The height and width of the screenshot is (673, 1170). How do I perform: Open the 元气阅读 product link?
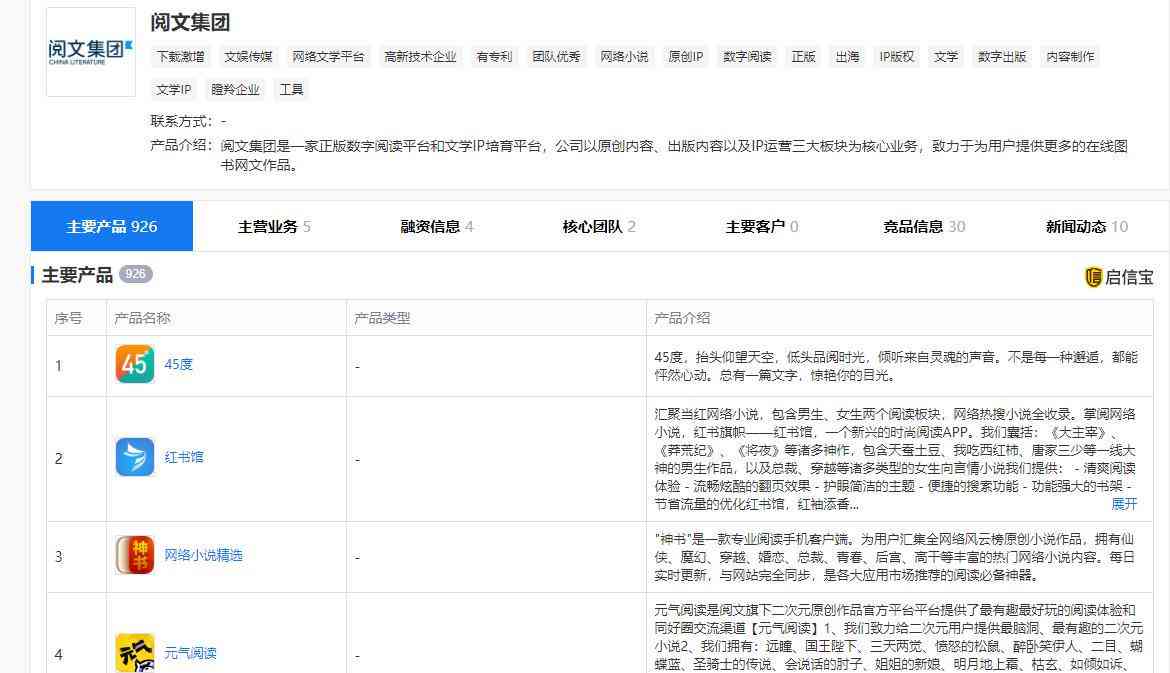190,653
